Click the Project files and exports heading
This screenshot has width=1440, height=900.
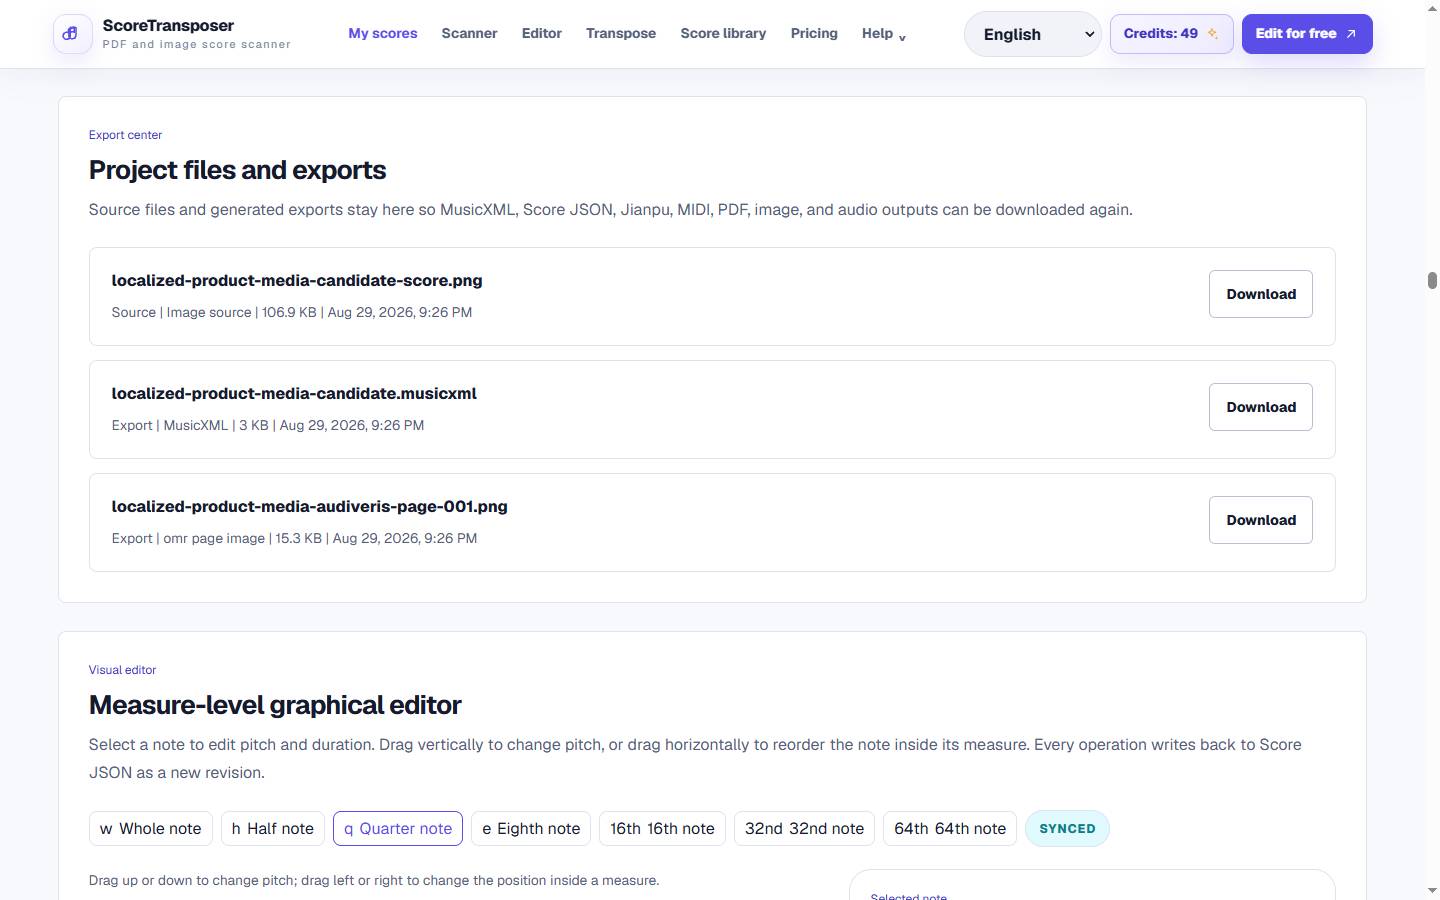(x=237, y=170)
